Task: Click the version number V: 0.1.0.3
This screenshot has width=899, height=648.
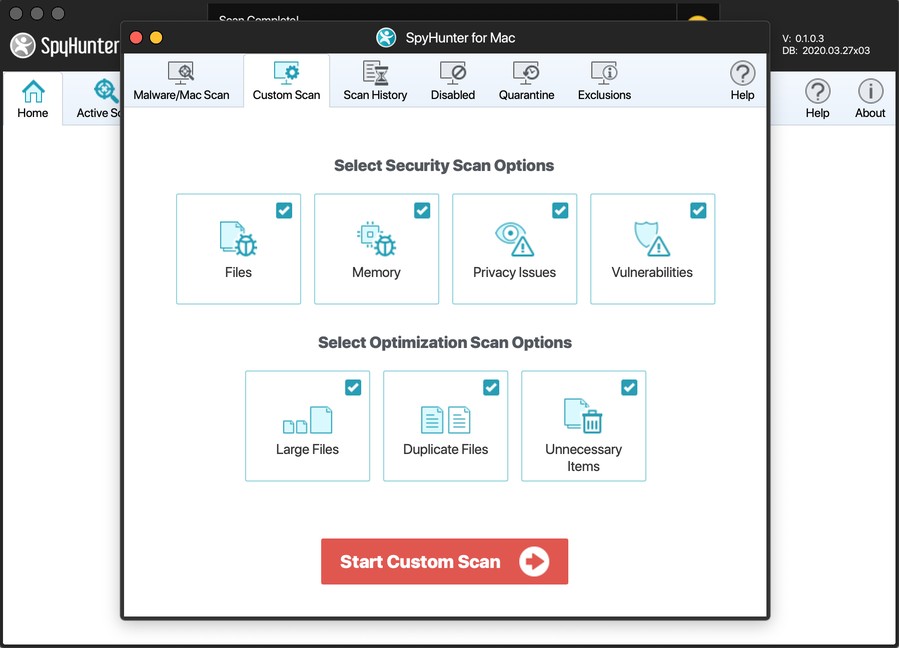Action: pyautogui.click(x=803, y=38)
